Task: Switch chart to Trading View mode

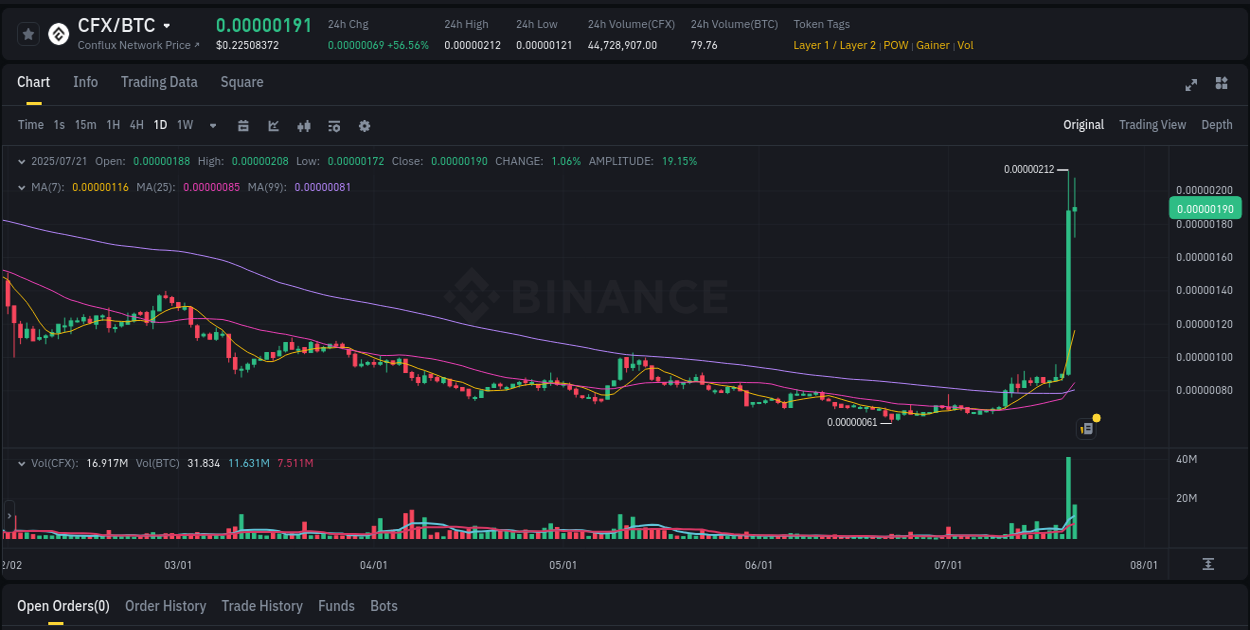Action: (1152, 125)
